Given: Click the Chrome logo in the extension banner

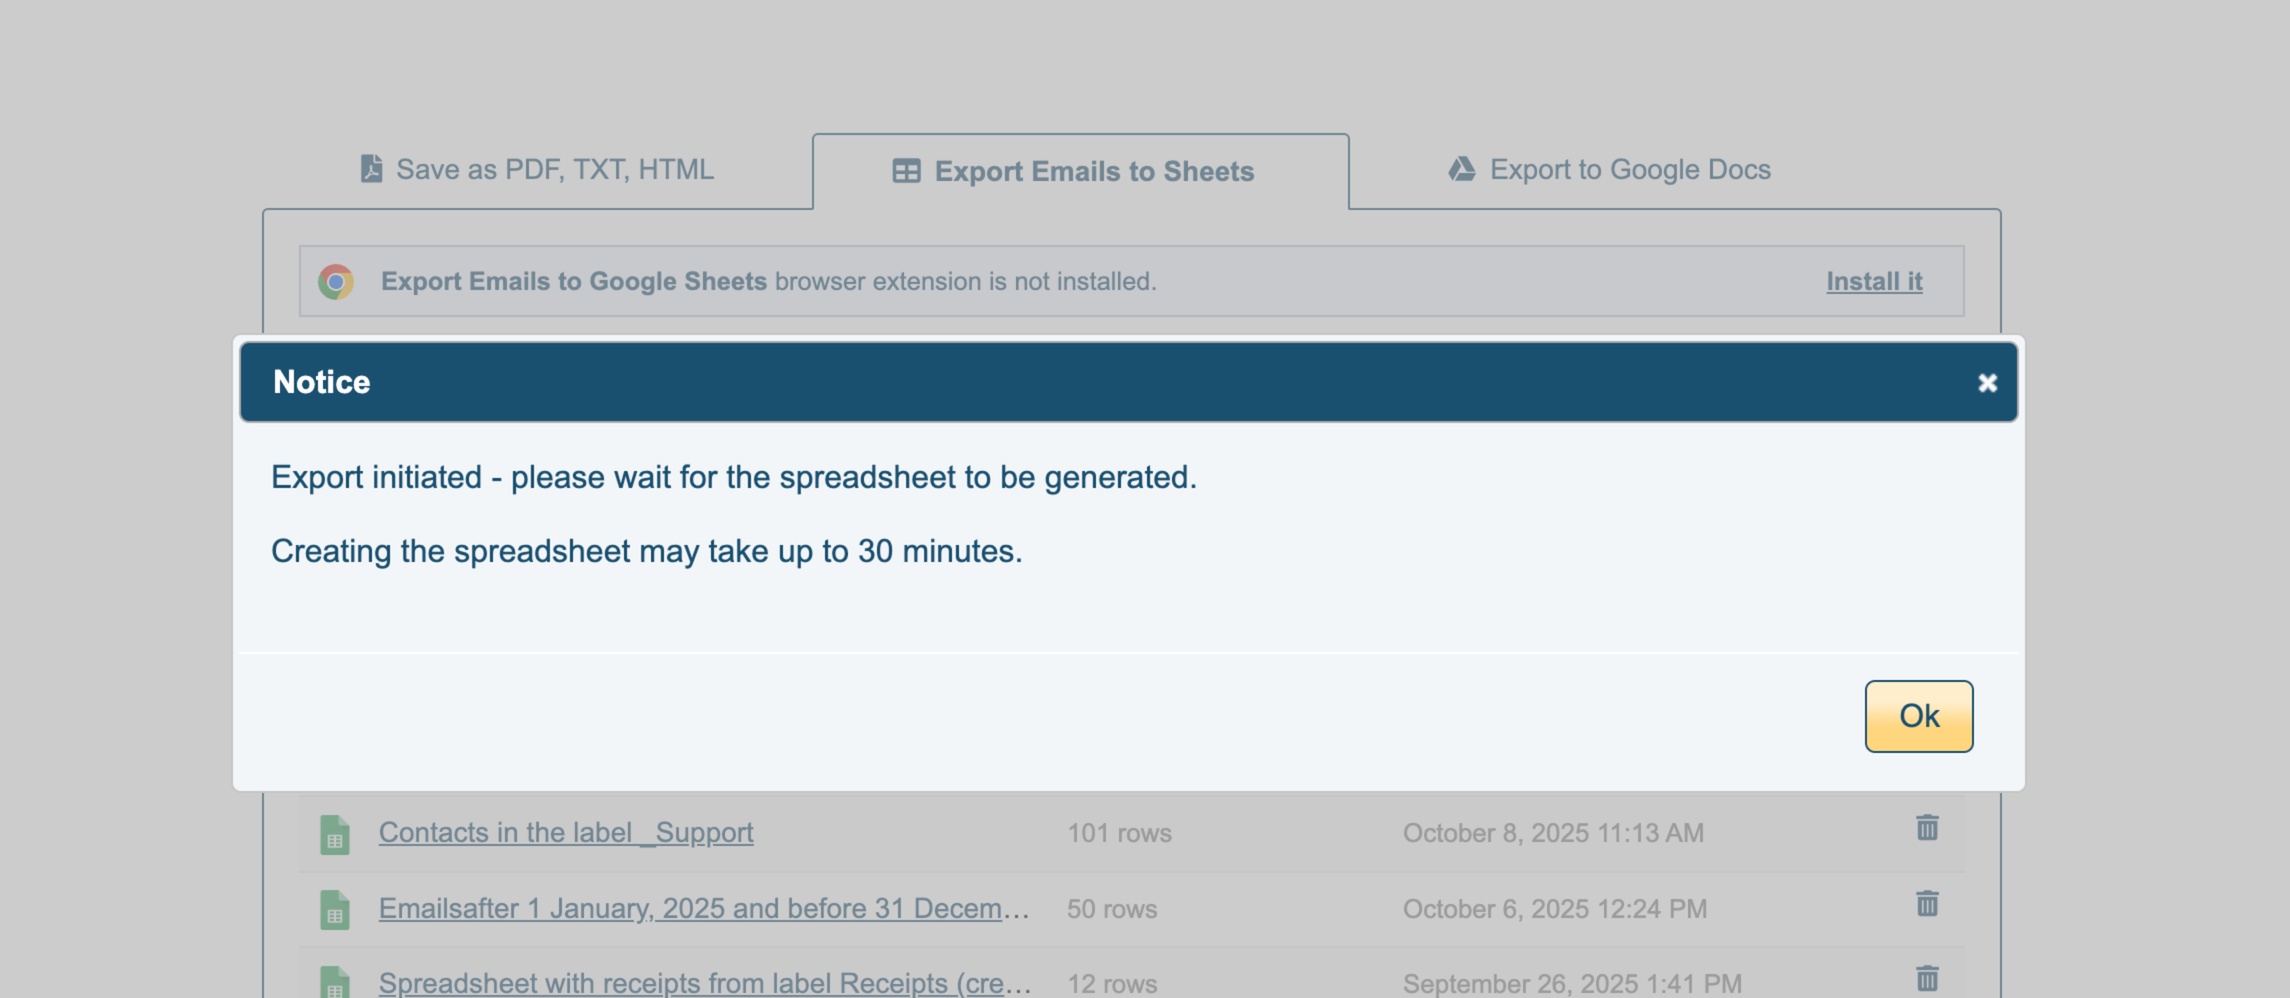Looking at the screenshot, I should tap(336, 282).
